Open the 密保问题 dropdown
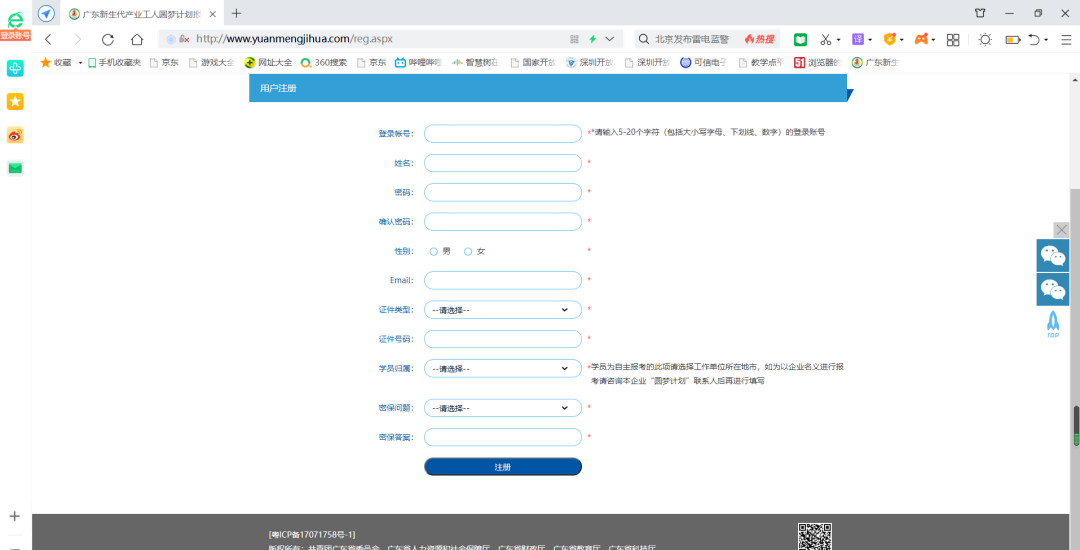Screen dimensions: 1080x550 [x=502, y=408]
